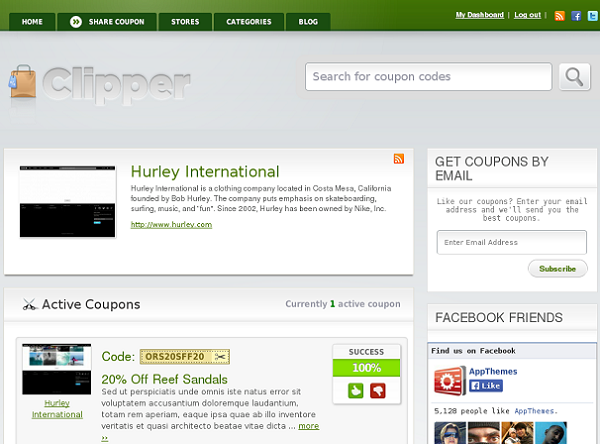
Task: Click the AppThemes link in likes count
Action: click(534, 411)
